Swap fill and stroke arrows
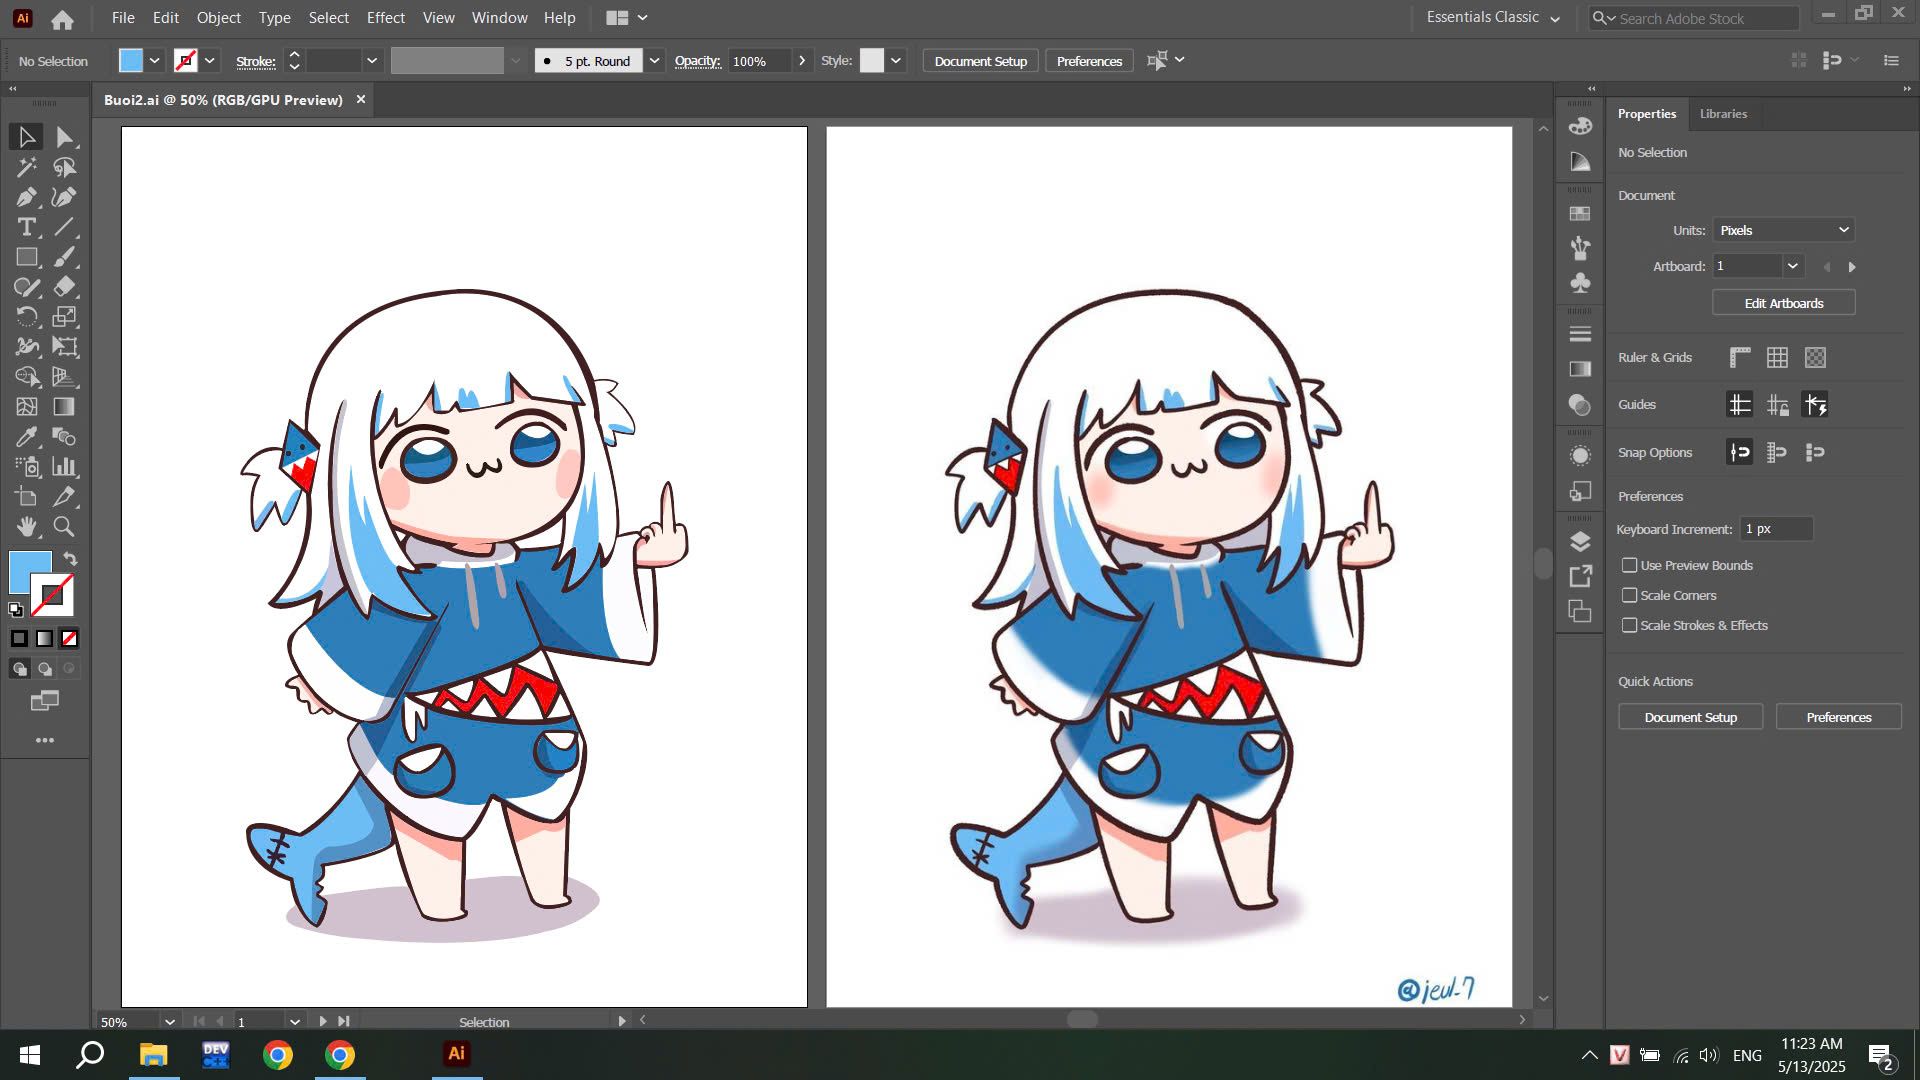The height and width of the screenshot is (1080, 1920). click(x=70, y=558)
